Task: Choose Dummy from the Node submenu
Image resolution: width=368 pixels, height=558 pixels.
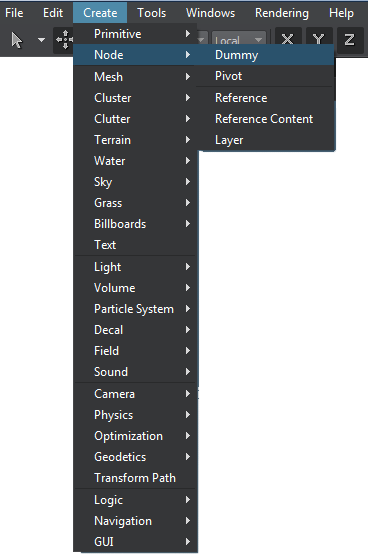Action: [x=265, y=55]
